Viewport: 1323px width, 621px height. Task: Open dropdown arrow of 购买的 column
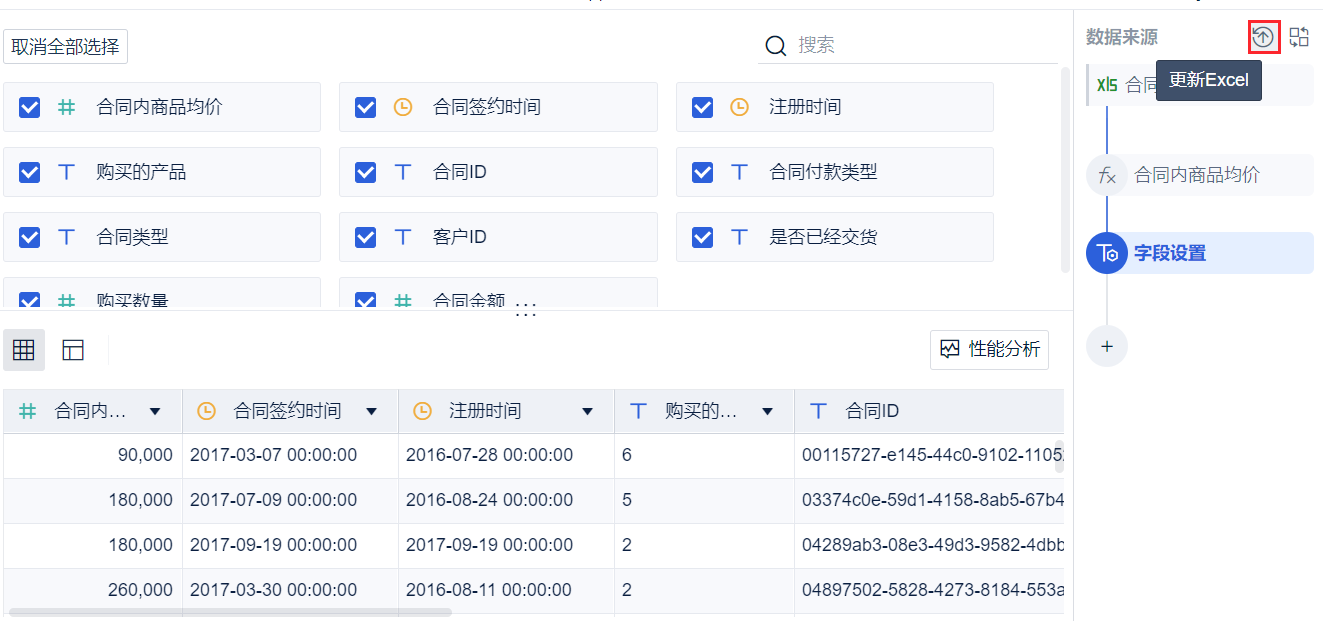(767, 411)
